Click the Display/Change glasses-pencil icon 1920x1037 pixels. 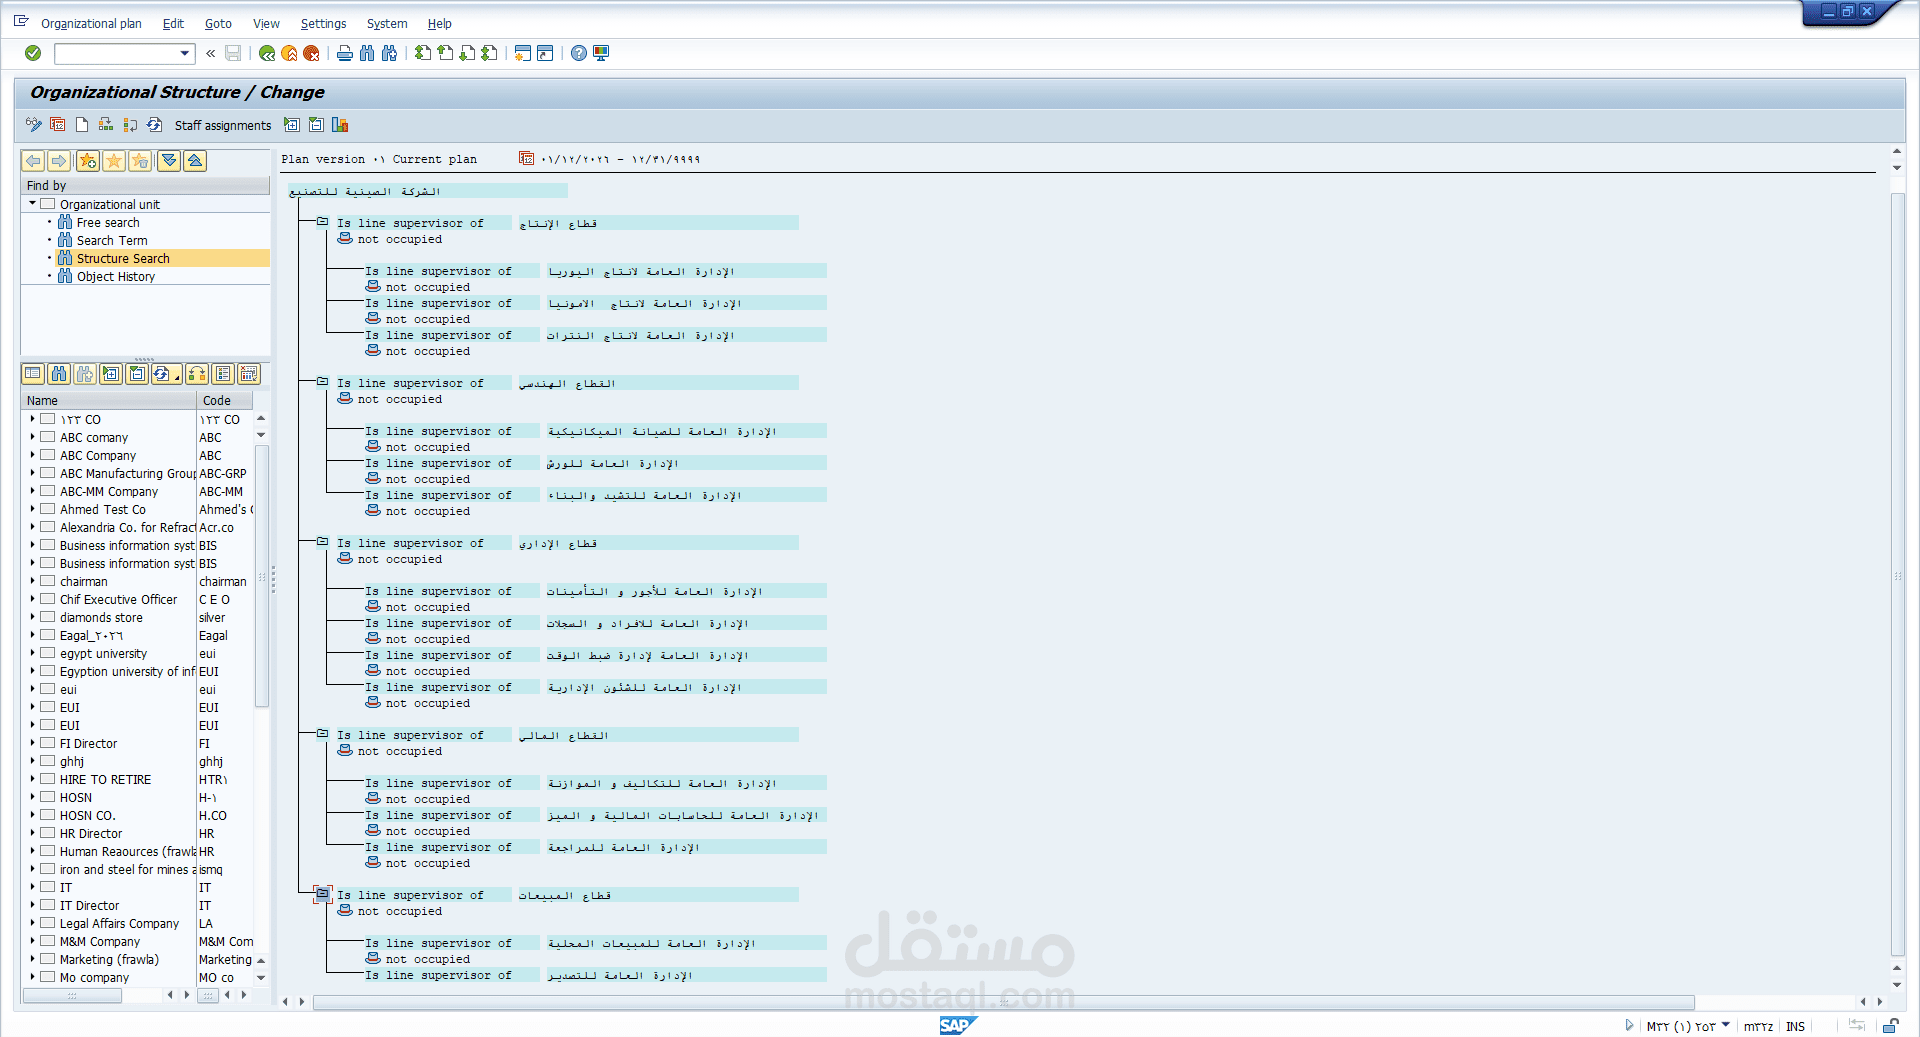coord(34,125)
